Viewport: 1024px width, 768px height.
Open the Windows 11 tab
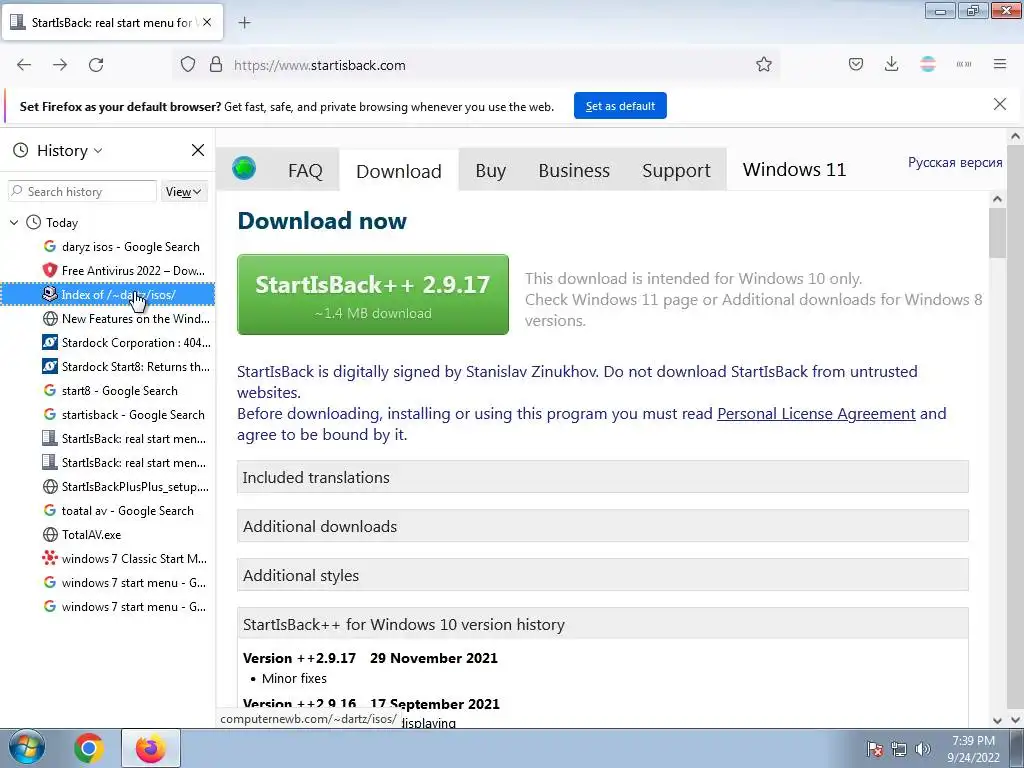(794, 169)
